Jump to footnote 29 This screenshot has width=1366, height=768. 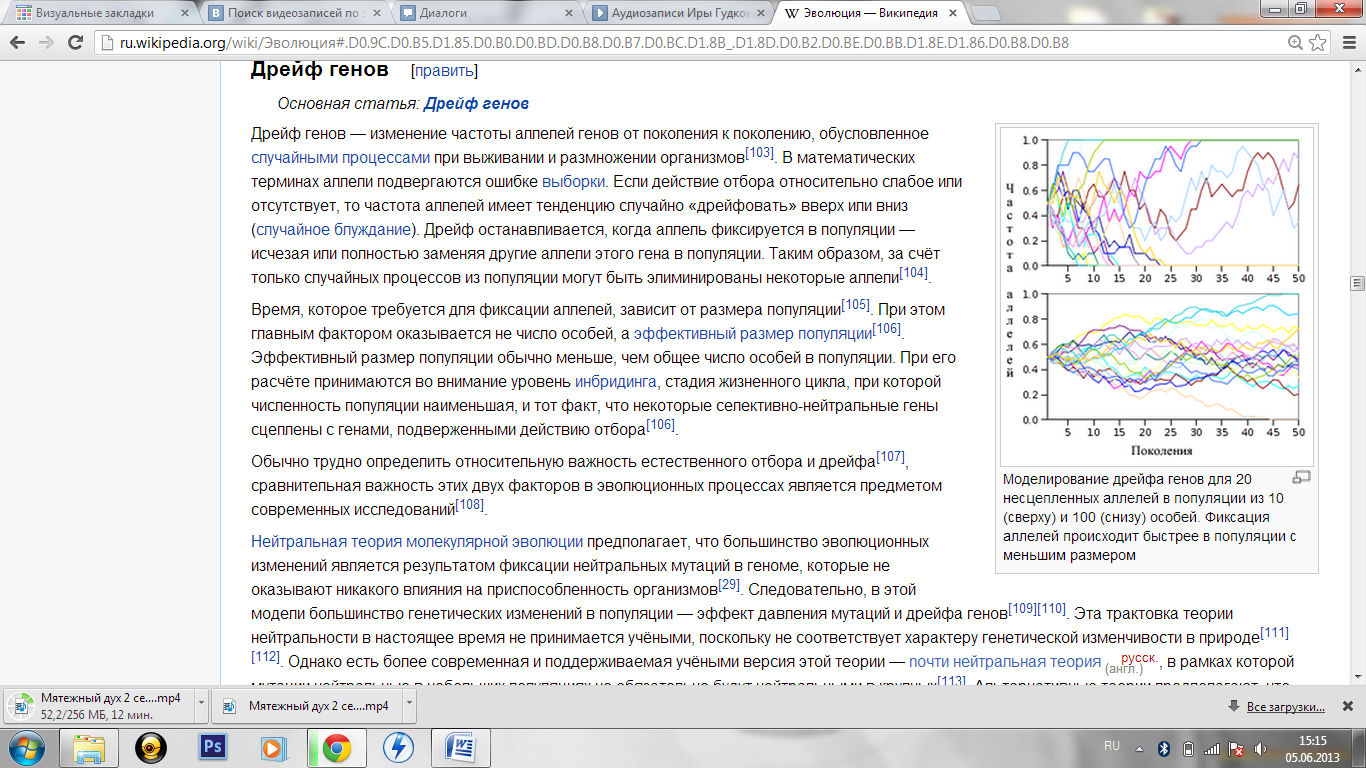click(729, 585)
